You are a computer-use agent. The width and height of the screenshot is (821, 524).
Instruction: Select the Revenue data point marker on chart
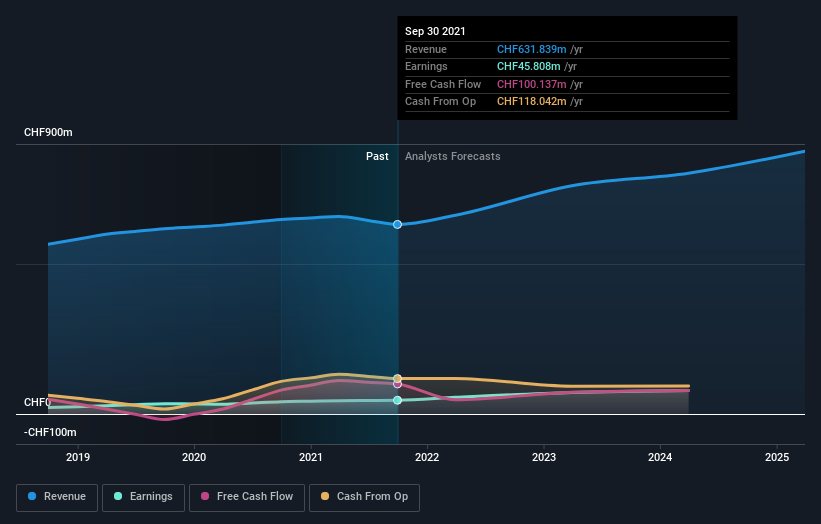[x=397, y=225]
